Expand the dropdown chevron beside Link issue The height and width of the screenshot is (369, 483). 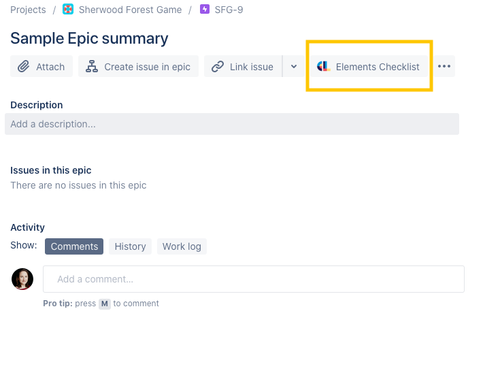(294, 66)
